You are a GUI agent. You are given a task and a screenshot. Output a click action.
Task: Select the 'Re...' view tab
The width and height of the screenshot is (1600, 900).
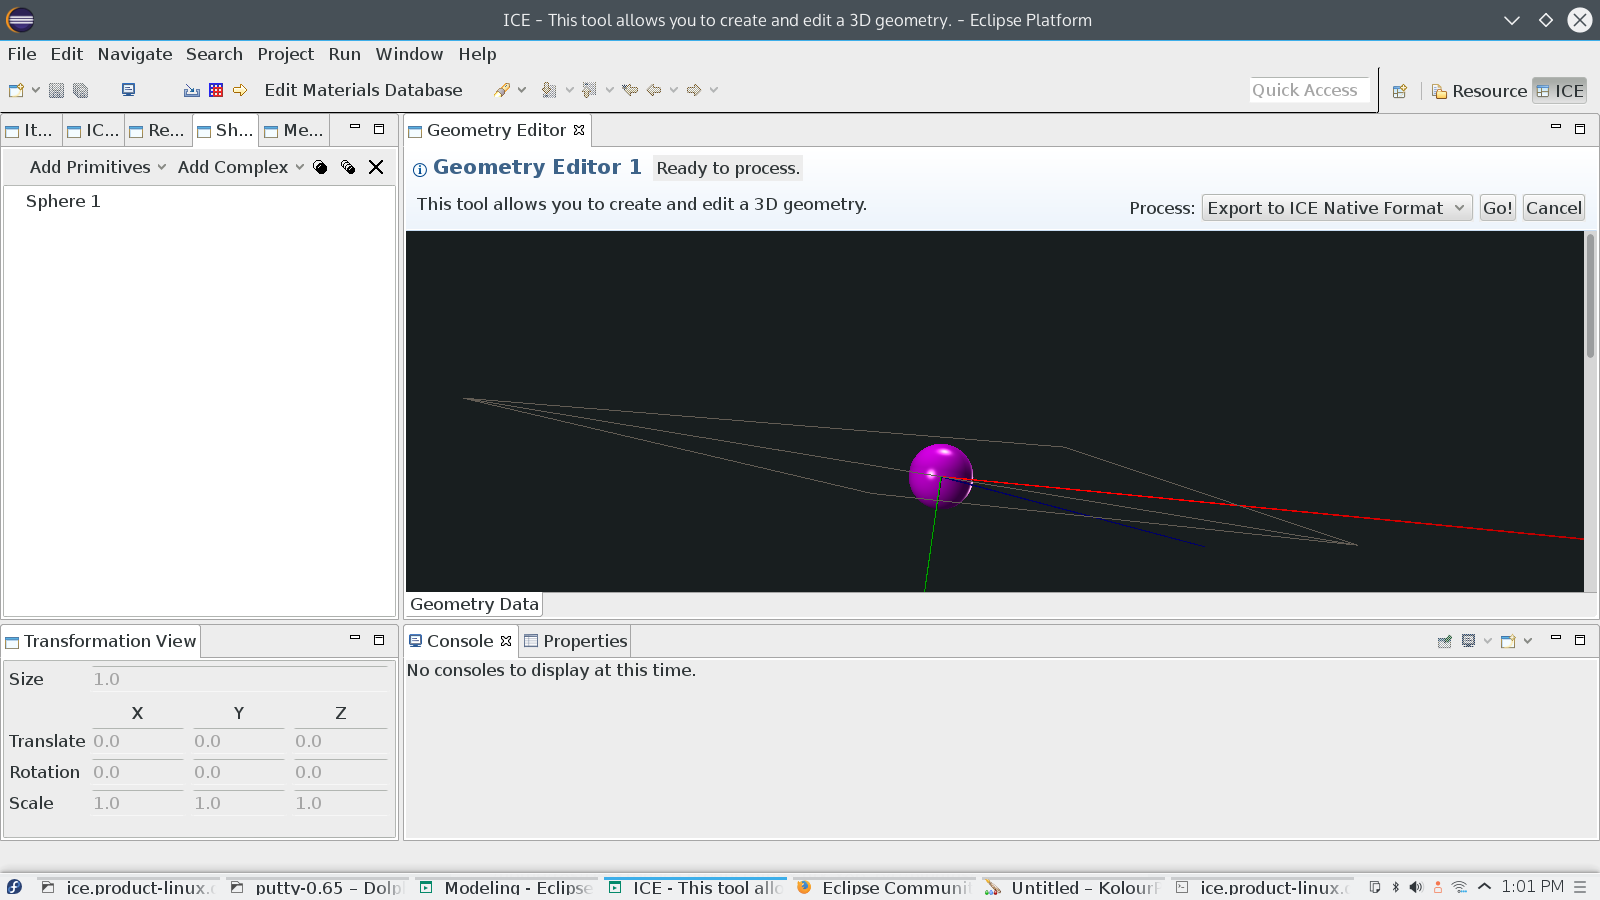157,130
